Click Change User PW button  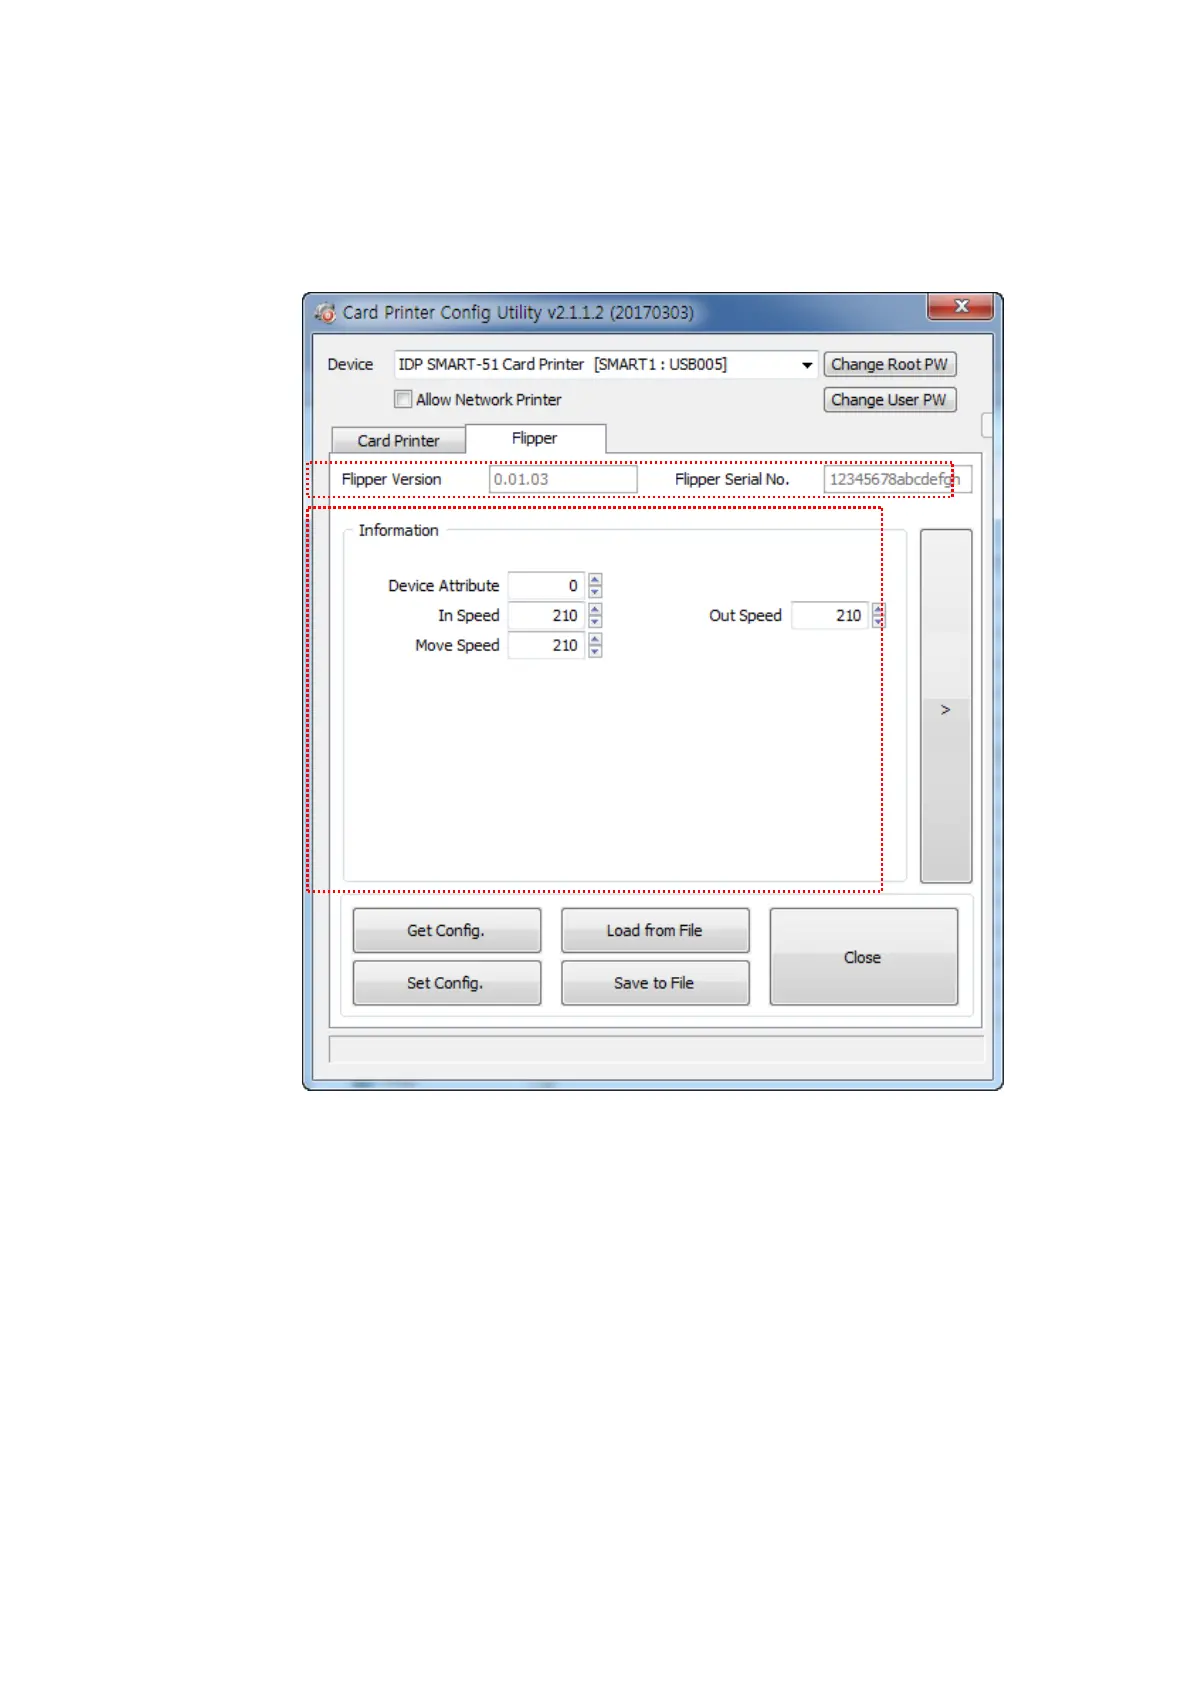click(x=889, y=400)
